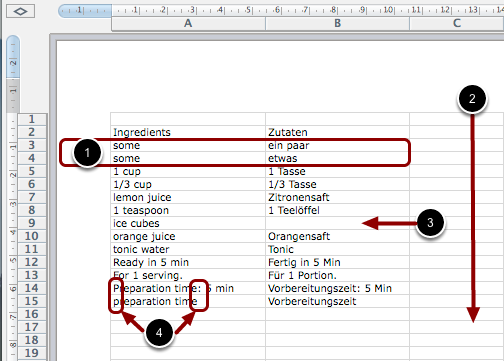This screenshot has width=504, height=361.
Task: Select row 19 header
Action: 32,353
